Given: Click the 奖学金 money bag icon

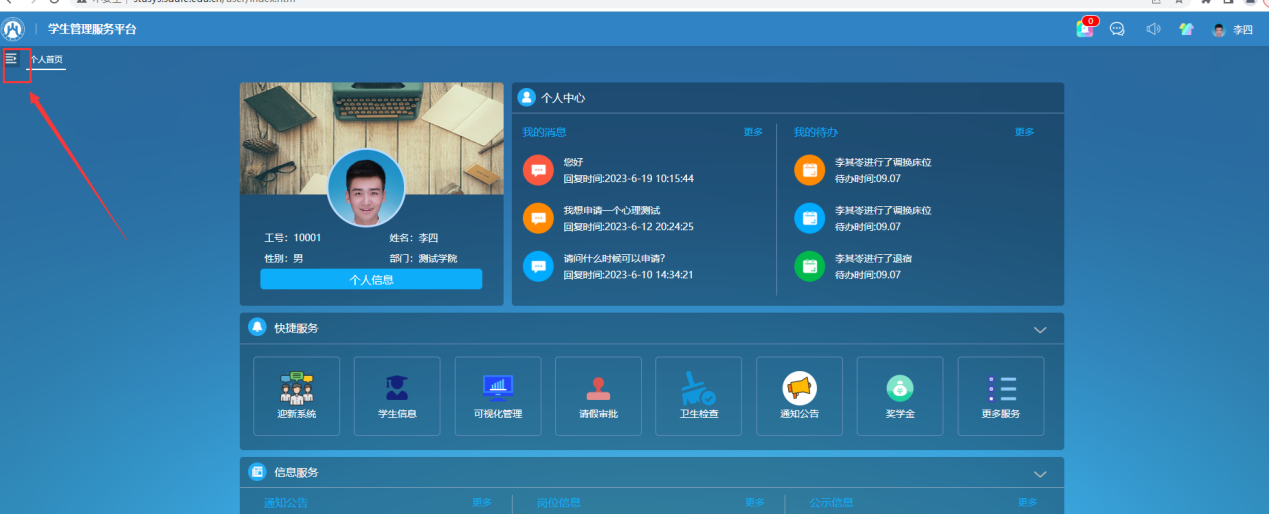Looking at the screenshot, I should coord(899,388).
